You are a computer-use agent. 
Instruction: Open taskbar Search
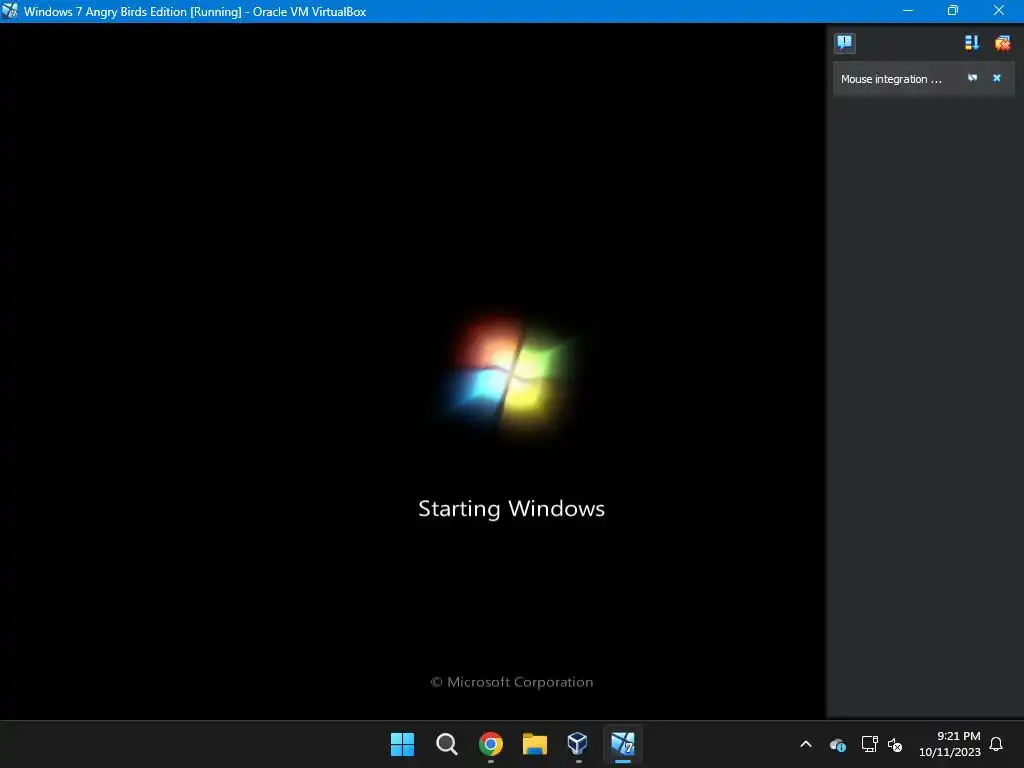pos(447,744)
